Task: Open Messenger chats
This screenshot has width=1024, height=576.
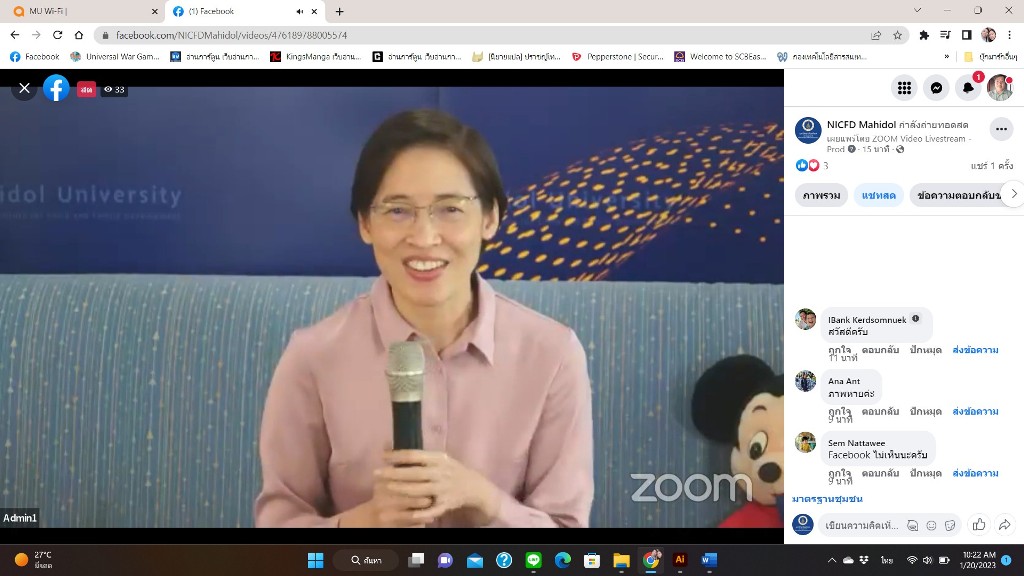Action: coord(936,88)
